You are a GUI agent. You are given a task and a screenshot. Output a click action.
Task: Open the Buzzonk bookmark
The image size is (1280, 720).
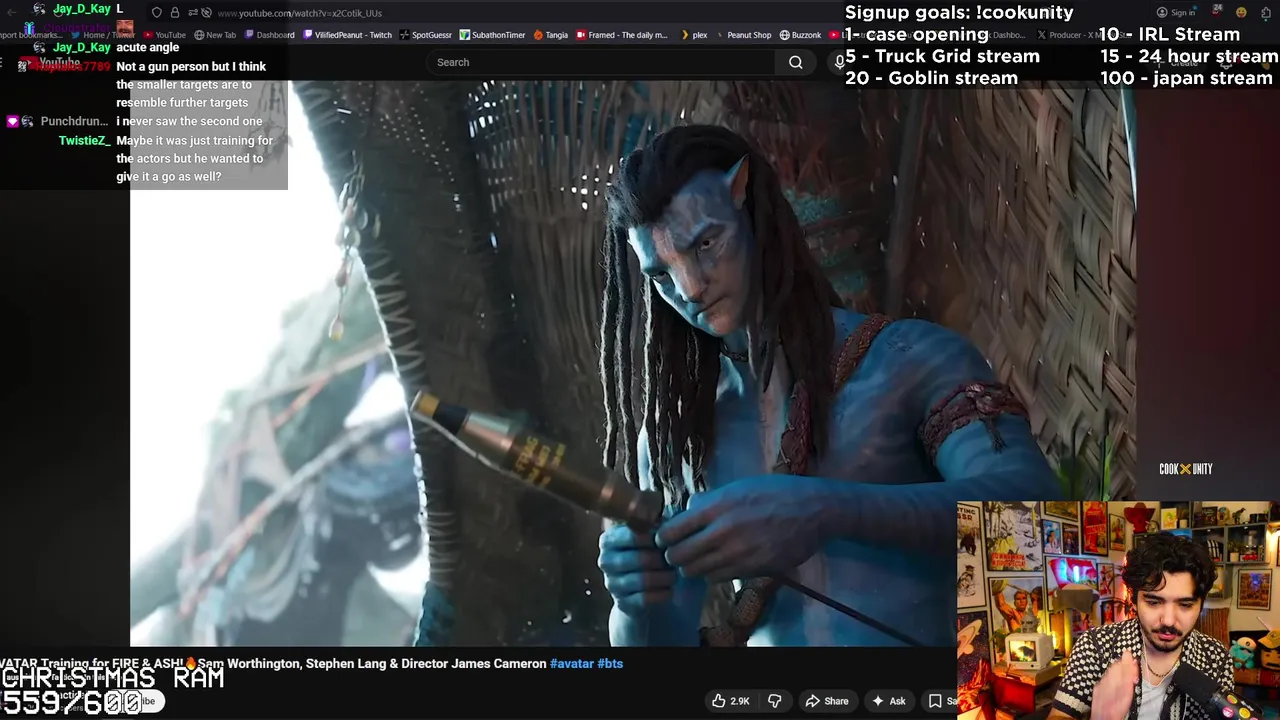801,35
